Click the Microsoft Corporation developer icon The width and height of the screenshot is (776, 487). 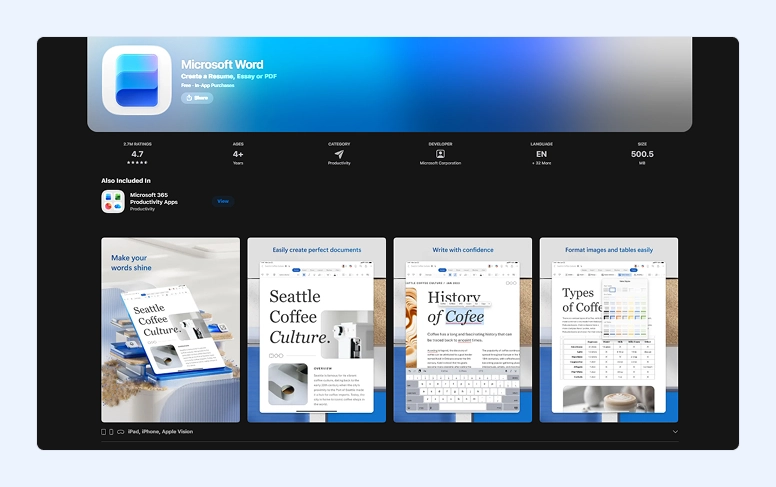(440, 154)
